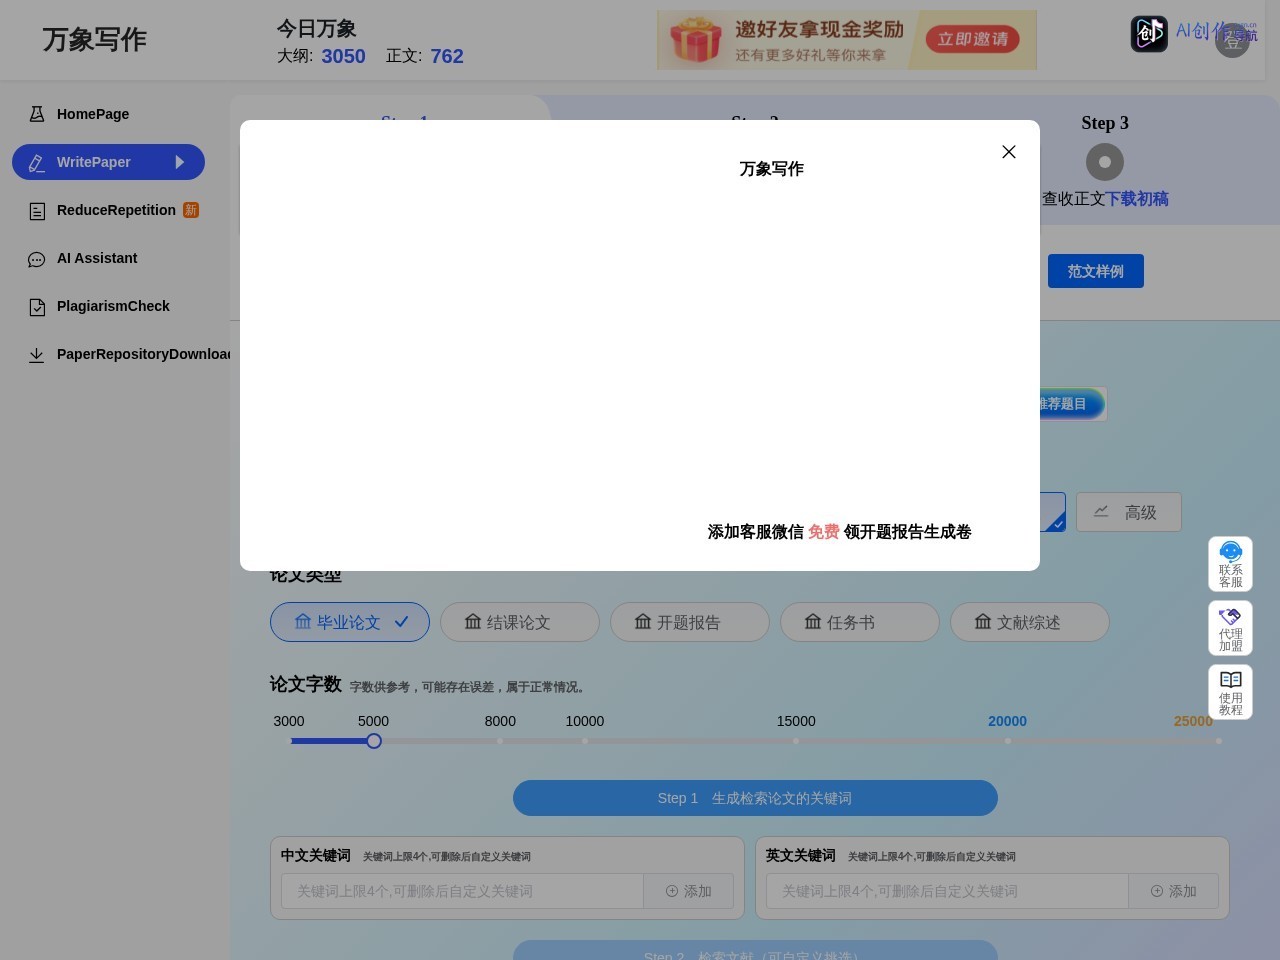Select 文献综述 paper type
Image resolution: width=1280 pixels, height=960 pixels.
click(1030, 622)
